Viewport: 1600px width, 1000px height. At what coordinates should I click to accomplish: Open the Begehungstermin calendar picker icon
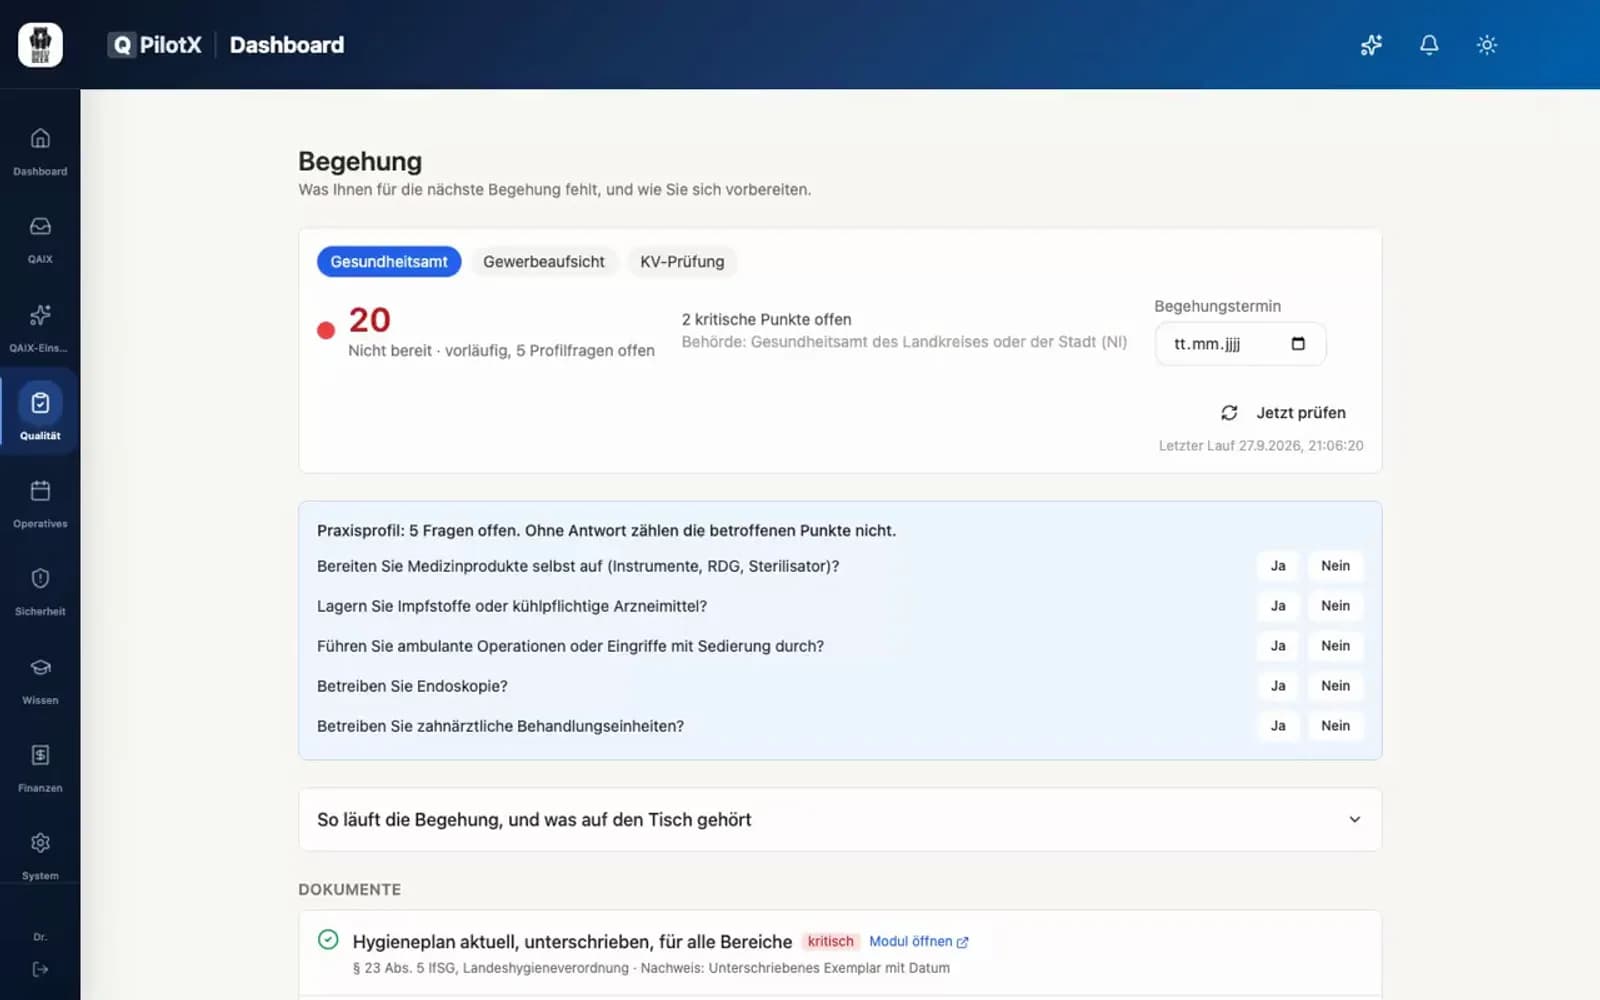tap(1298, 344)
